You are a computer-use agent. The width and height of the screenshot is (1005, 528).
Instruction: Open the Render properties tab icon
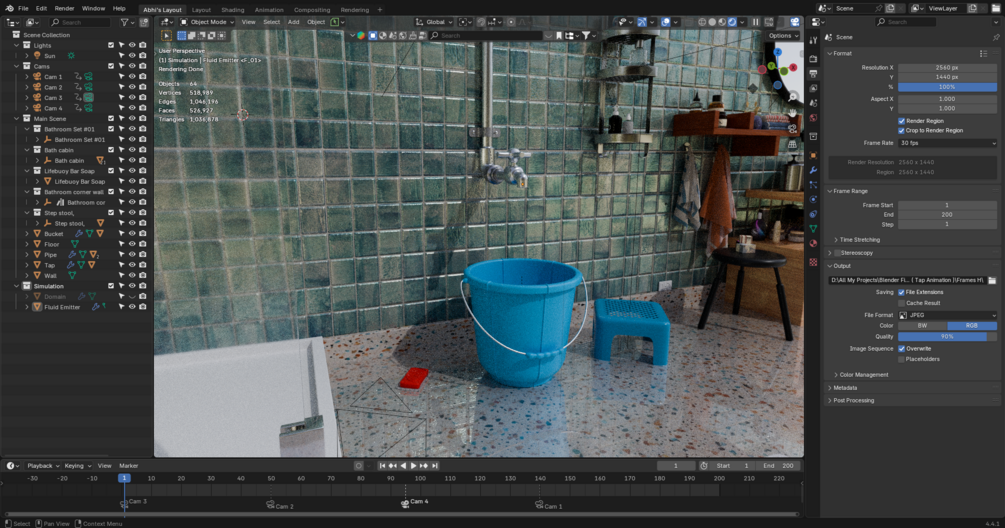click(x=813, y=58)
